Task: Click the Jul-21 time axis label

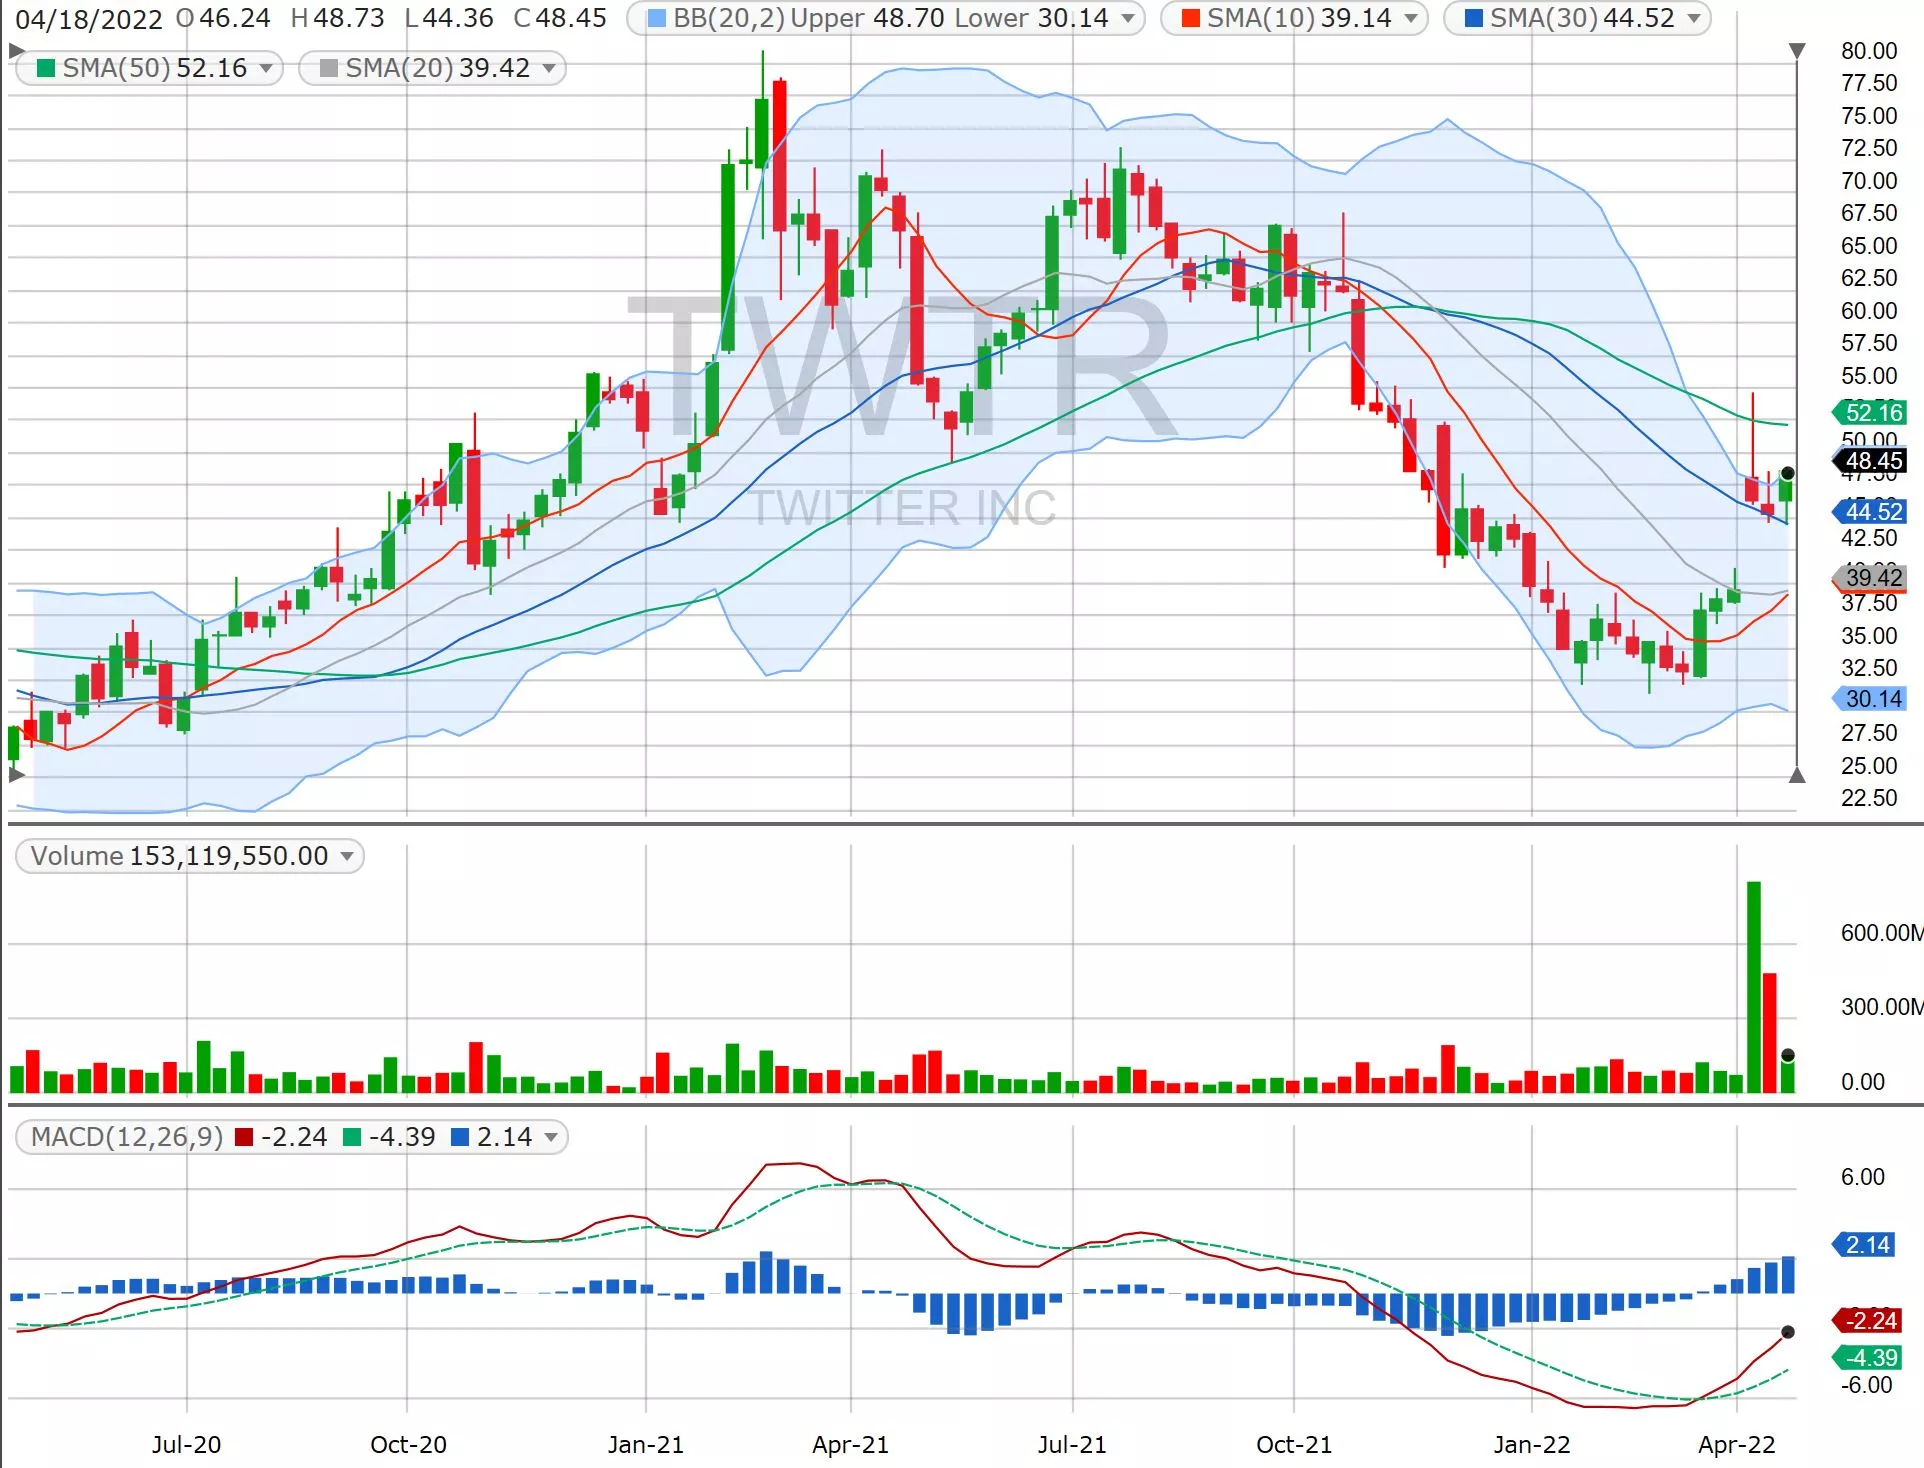Action: [x=1072, y=1444]
